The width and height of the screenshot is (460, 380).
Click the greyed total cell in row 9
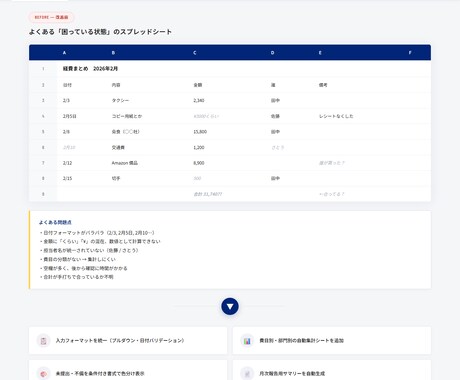pos(208,194)
